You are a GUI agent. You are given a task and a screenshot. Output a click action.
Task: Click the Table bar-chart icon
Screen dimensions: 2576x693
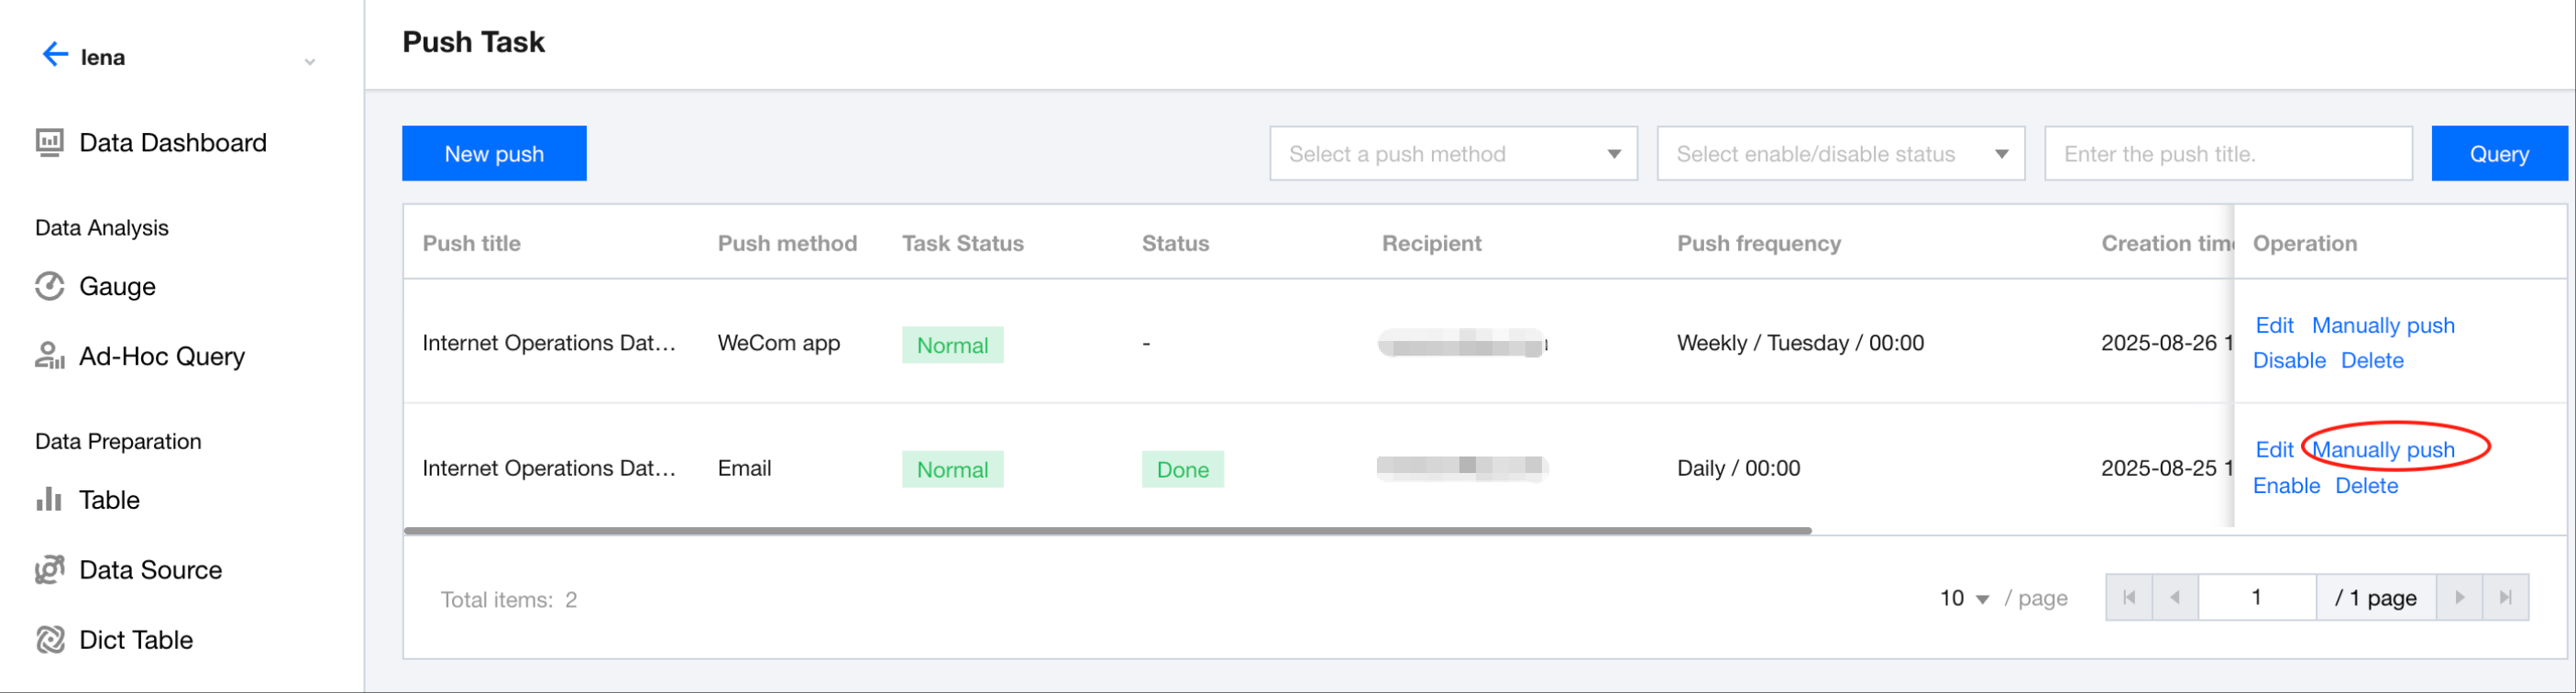pos(49,499)
